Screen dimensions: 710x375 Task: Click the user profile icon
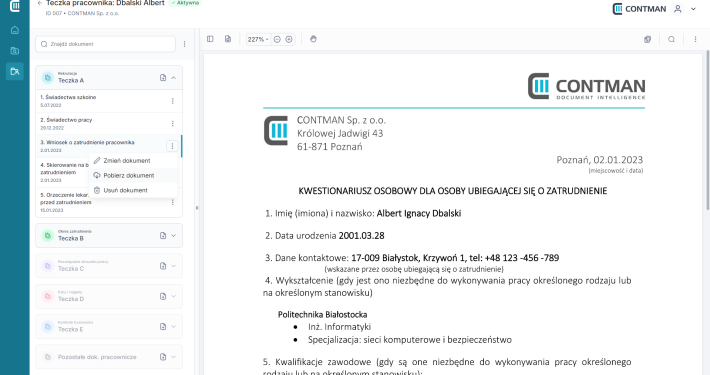tap(677, 9)
